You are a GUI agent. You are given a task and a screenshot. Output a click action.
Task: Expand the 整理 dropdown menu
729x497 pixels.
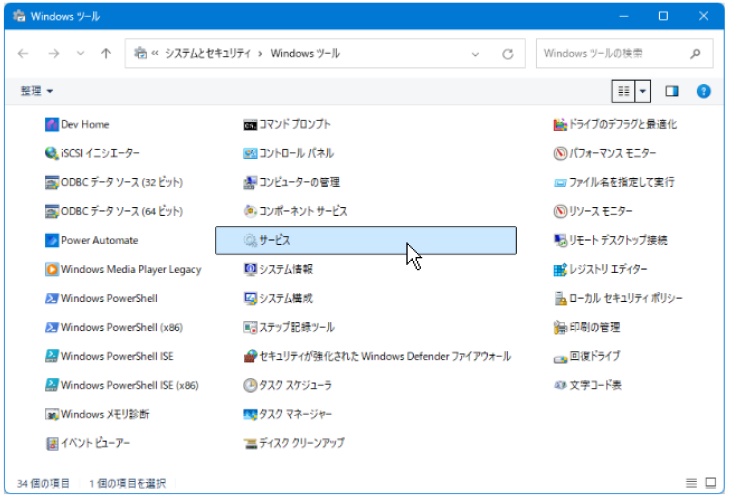pos(37,91)
